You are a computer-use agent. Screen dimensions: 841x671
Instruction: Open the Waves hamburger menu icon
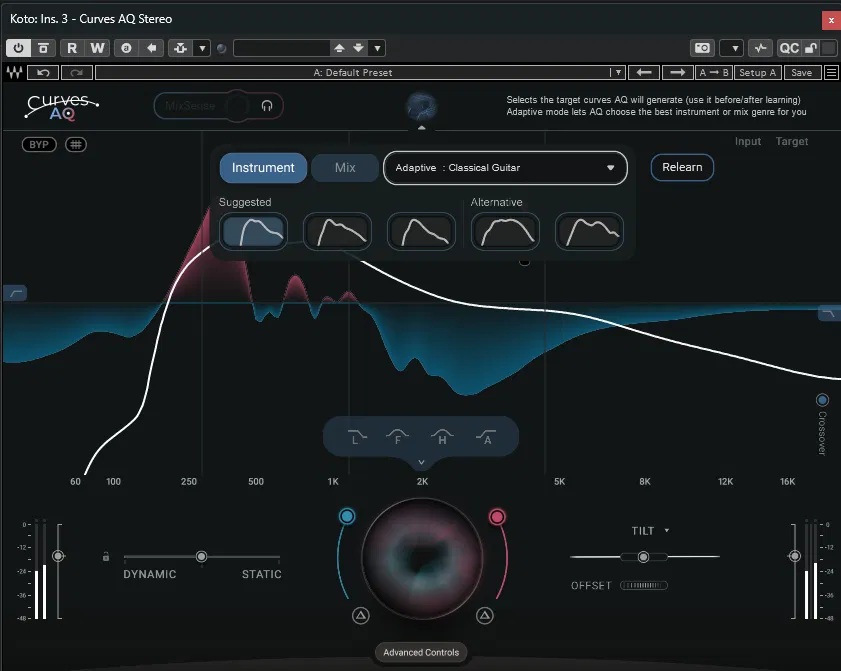[831, 72]
